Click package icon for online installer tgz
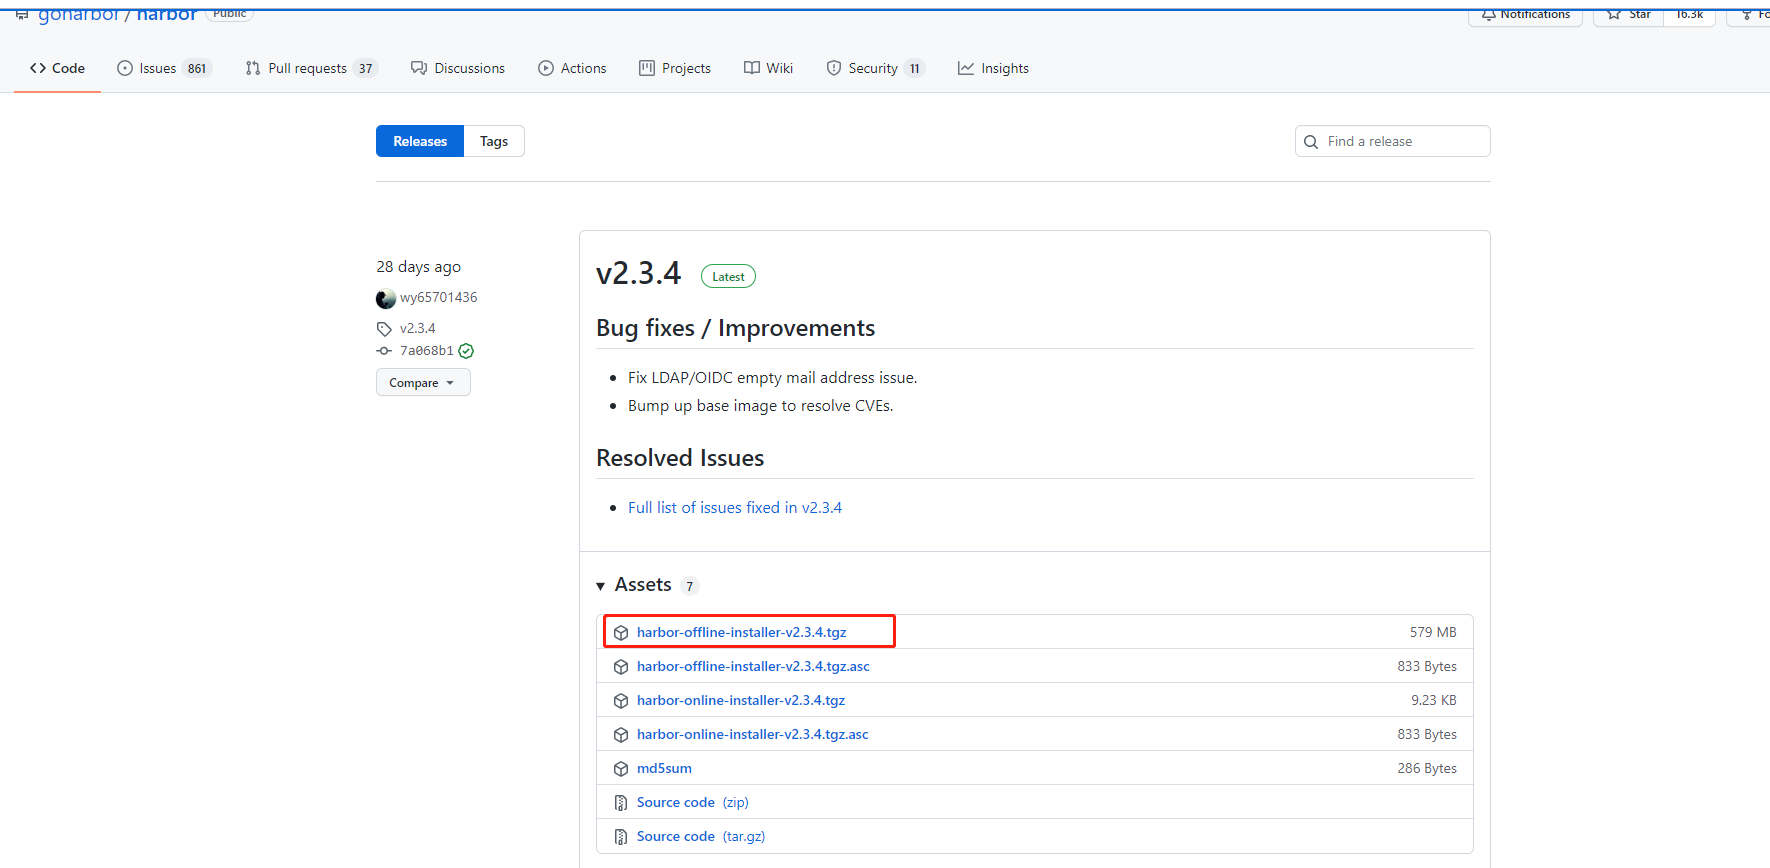 (x=621, y=701)
